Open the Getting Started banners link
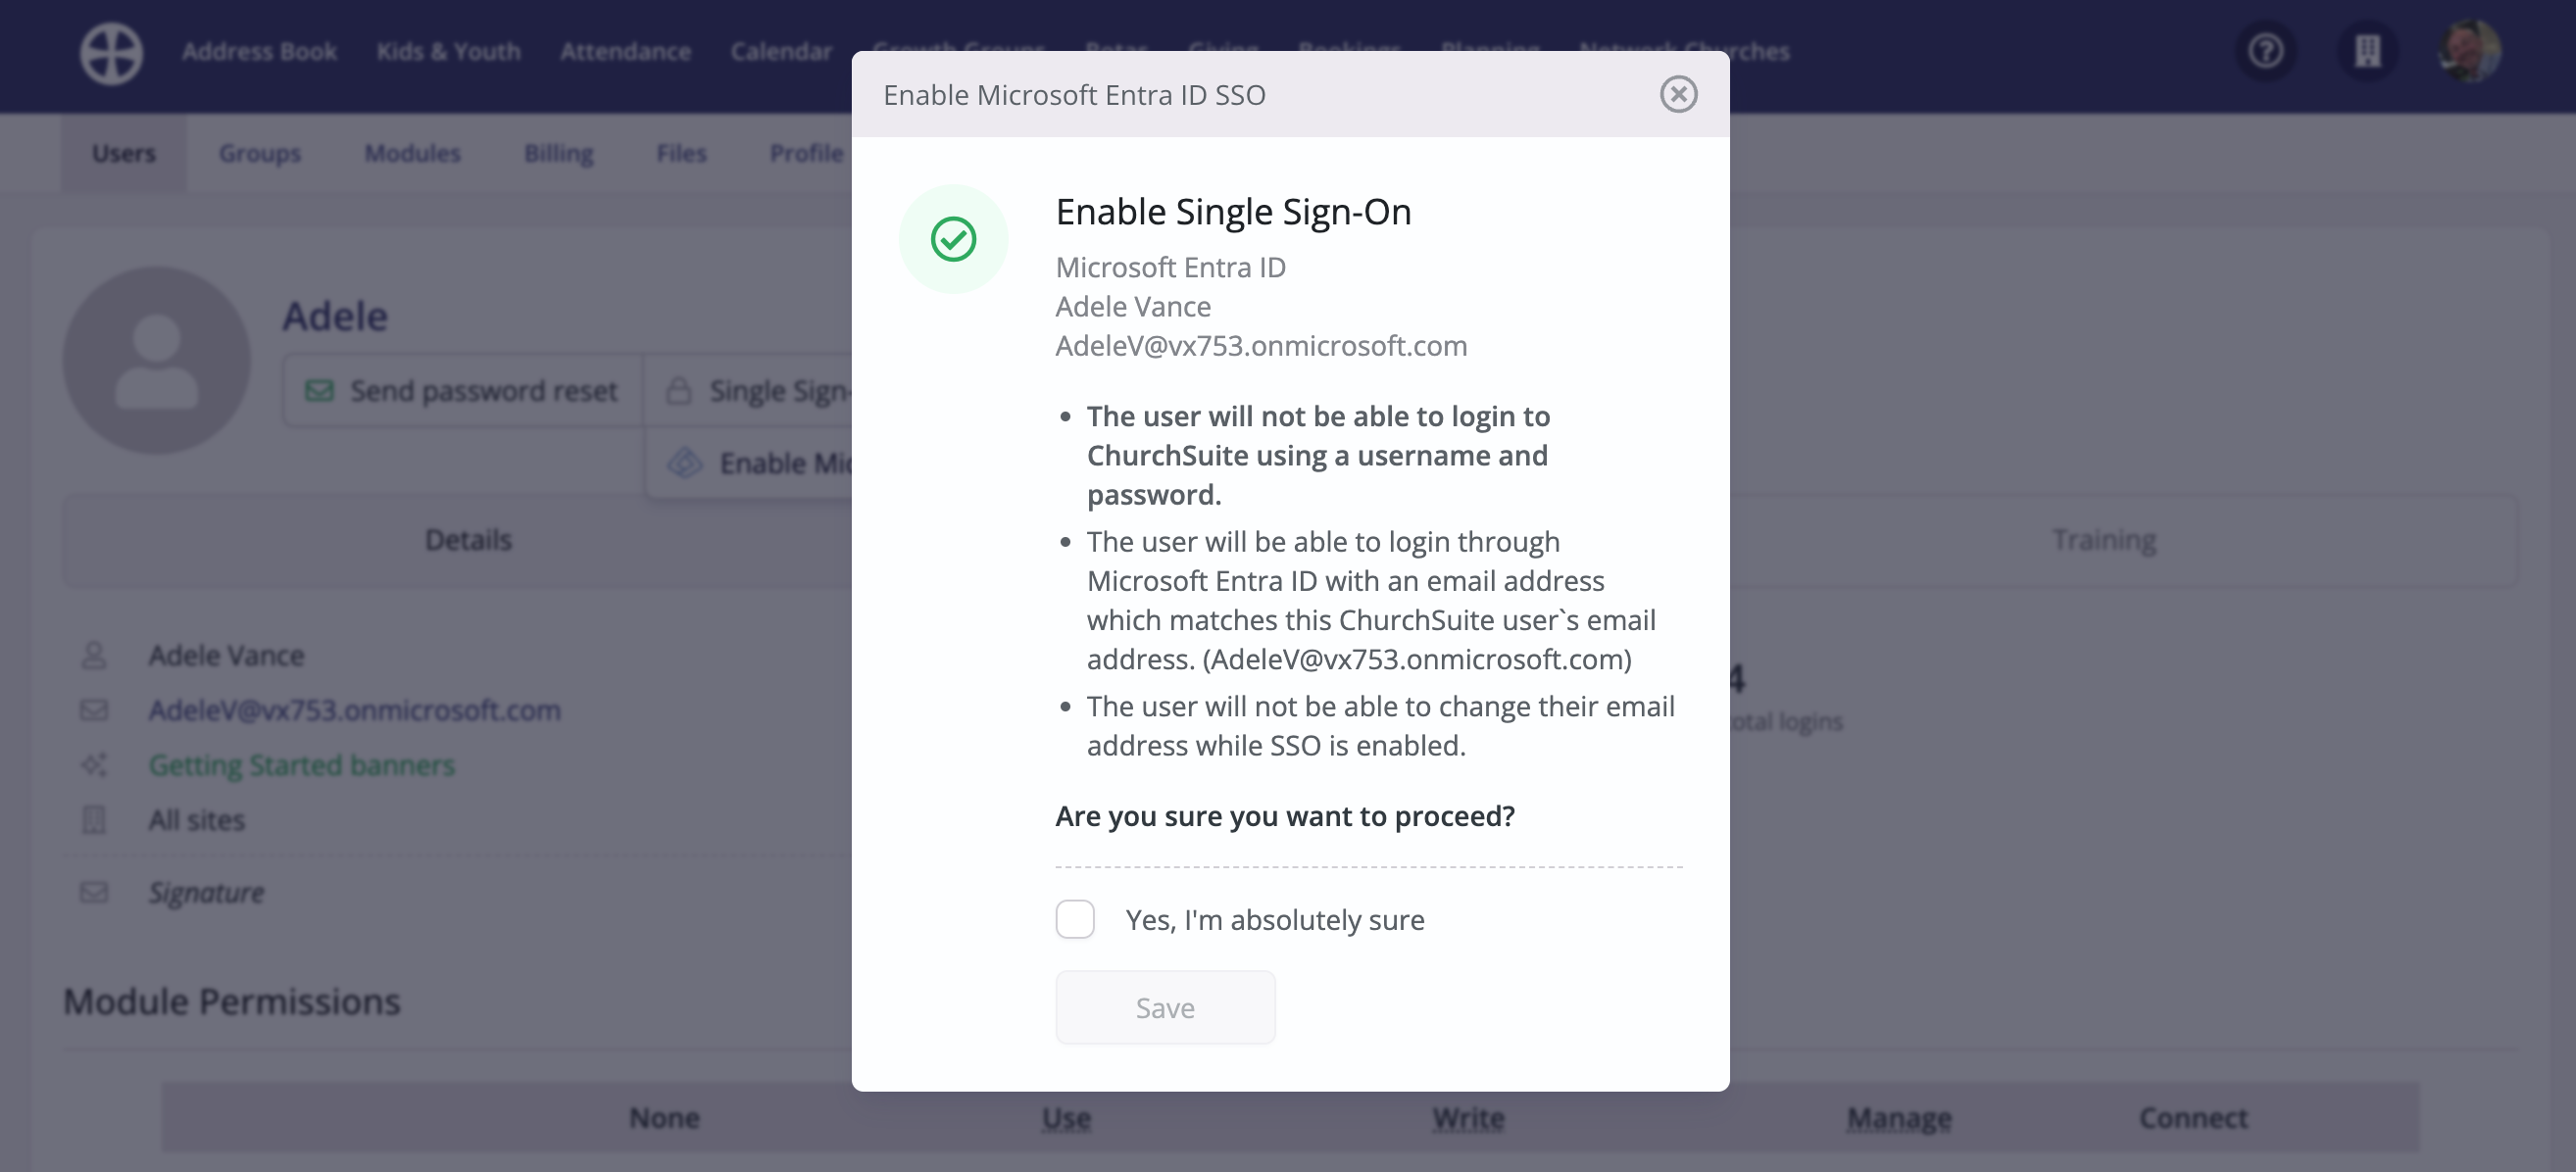 302,764
